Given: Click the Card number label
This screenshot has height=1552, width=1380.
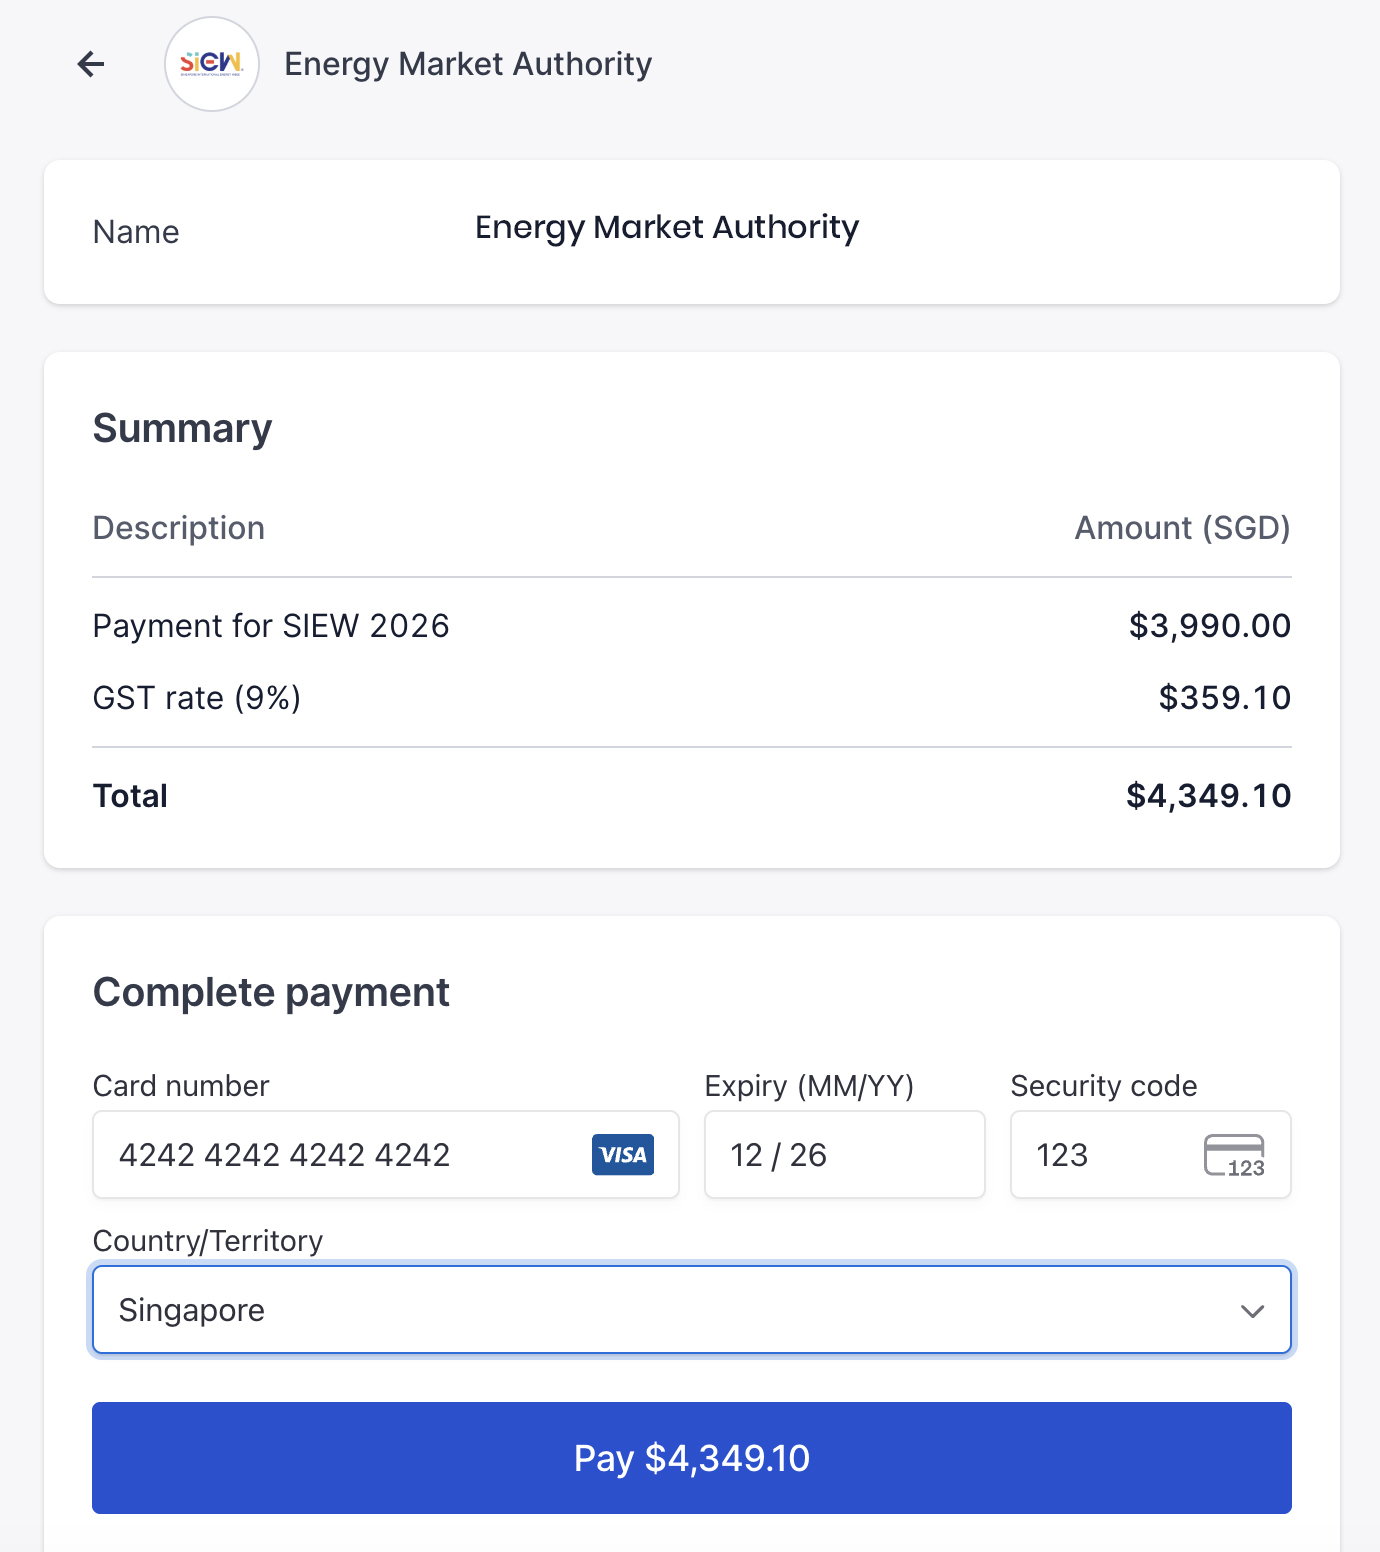Looking at the screenshot, I should 181,1086.
